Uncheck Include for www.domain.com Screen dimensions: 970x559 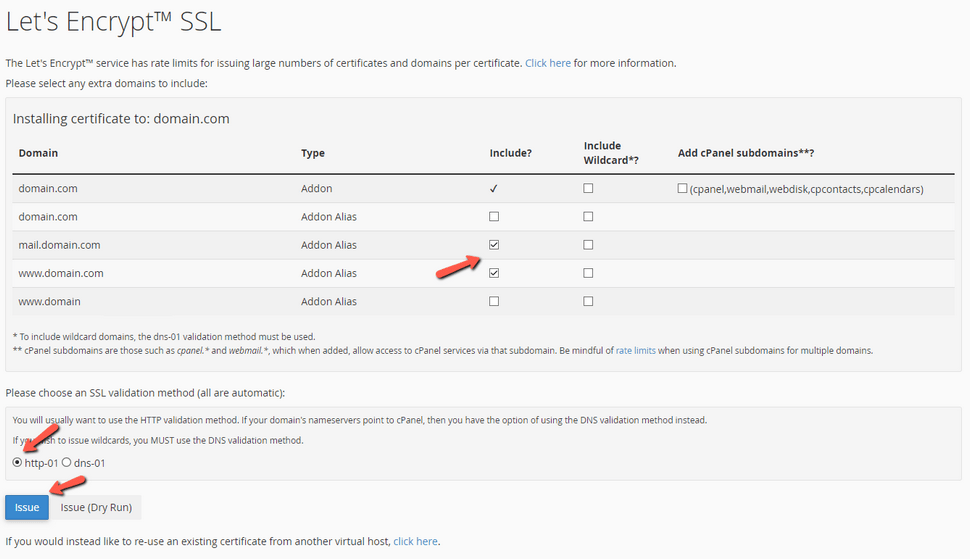click(x=494, y=273)
